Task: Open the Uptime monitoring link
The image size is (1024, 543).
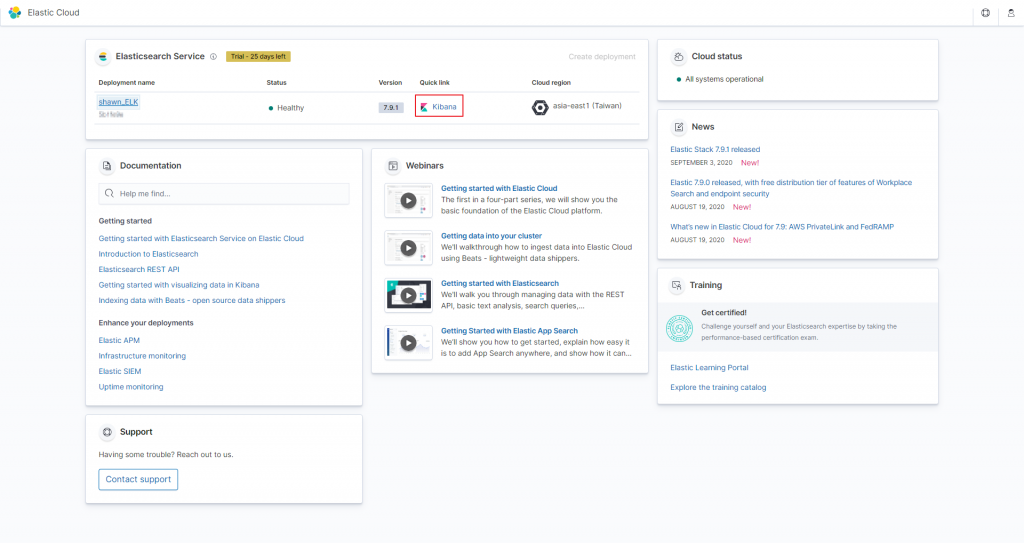Action: [131, 387]
